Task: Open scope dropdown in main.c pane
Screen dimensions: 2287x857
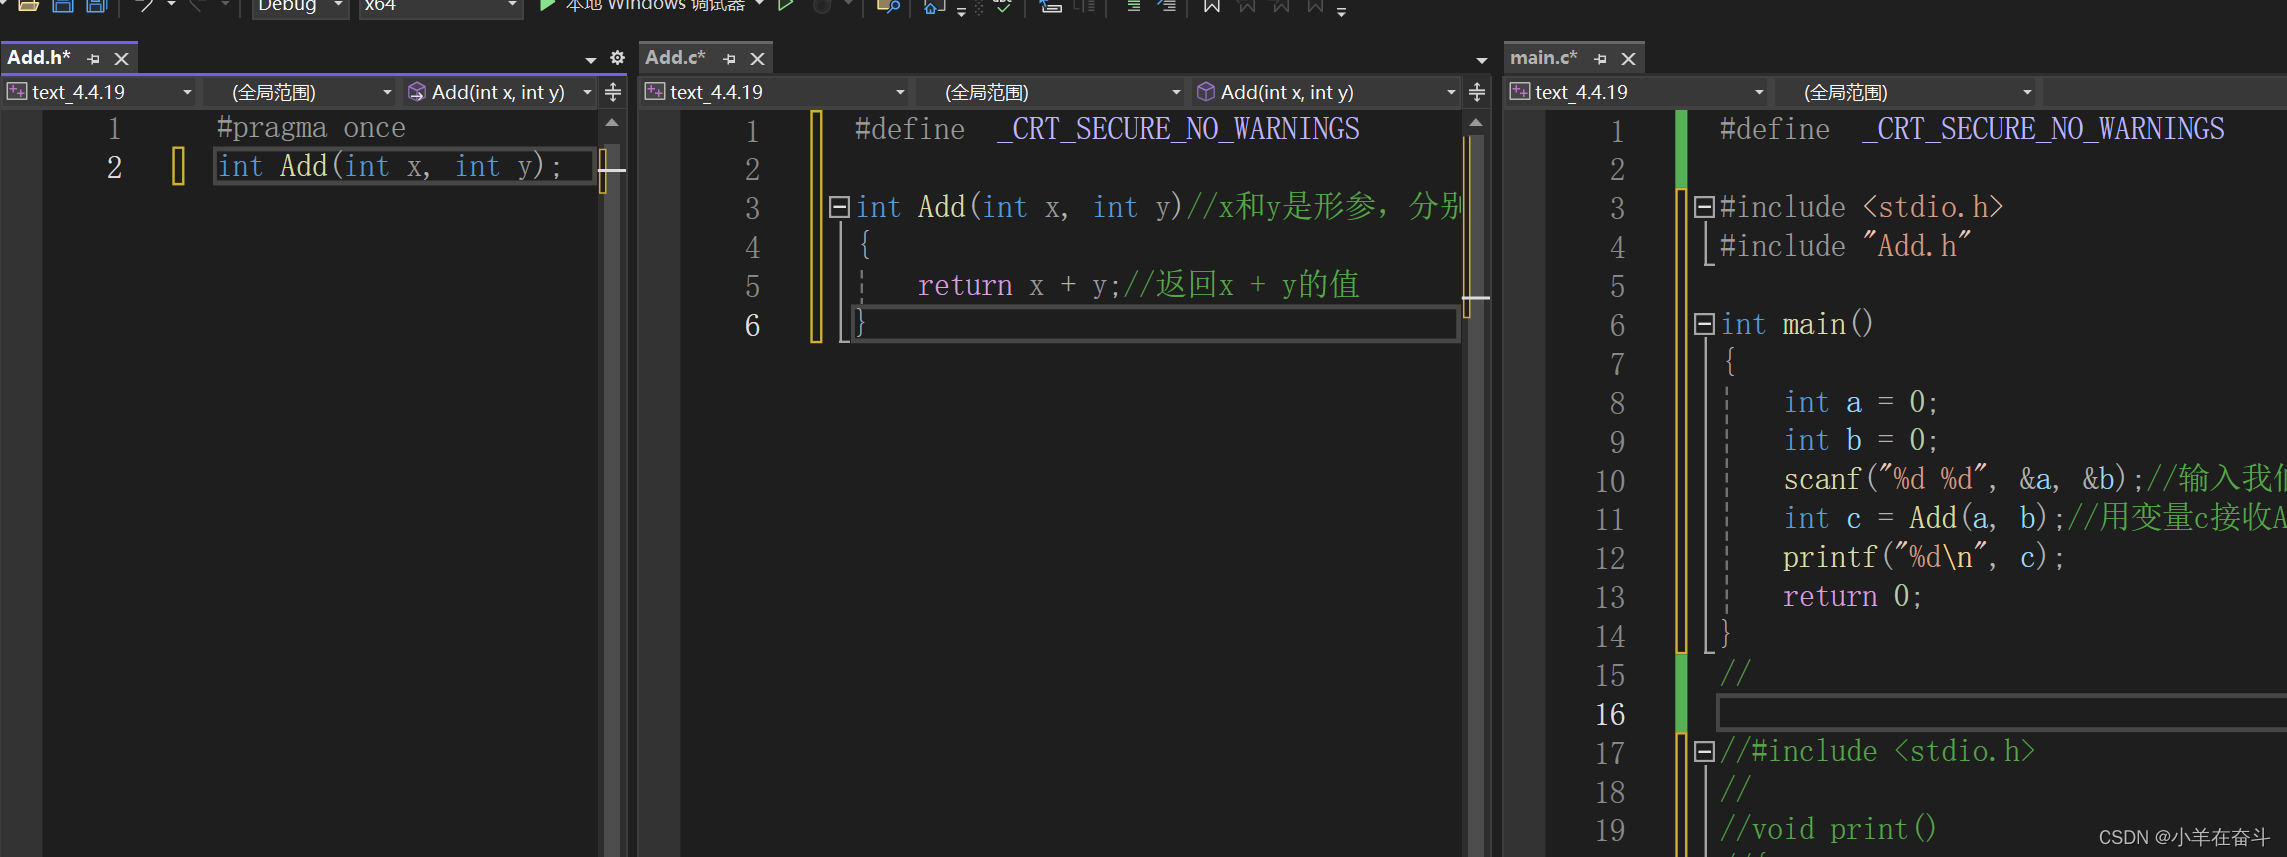Action: pos(1906,93)
